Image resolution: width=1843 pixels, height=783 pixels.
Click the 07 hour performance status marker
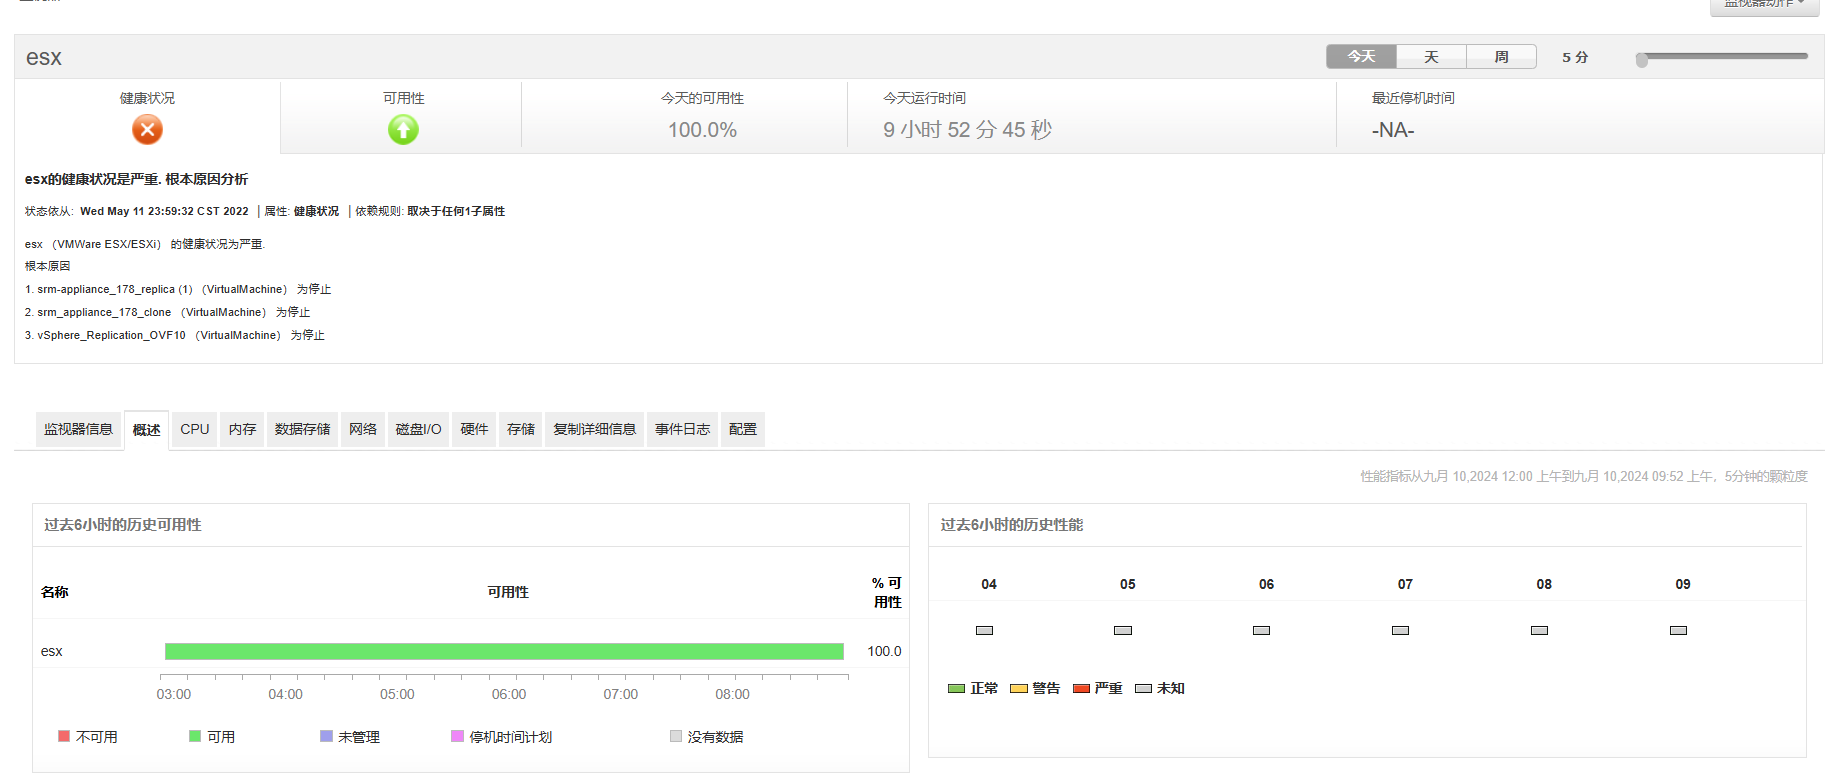[x=1400, y=630]
